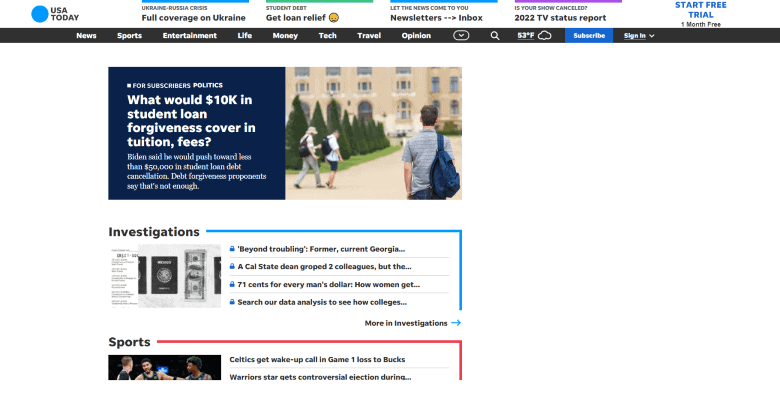Viewport: 780px width, 396px height.
Task: Open the Sign In dropdown
Action: coord(639,36)
